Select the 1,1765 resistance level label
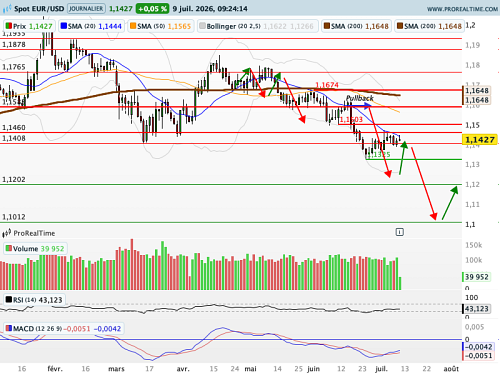The width and height of the screenshot is (500, 375). pyautogui.click(x=14, y=67)
